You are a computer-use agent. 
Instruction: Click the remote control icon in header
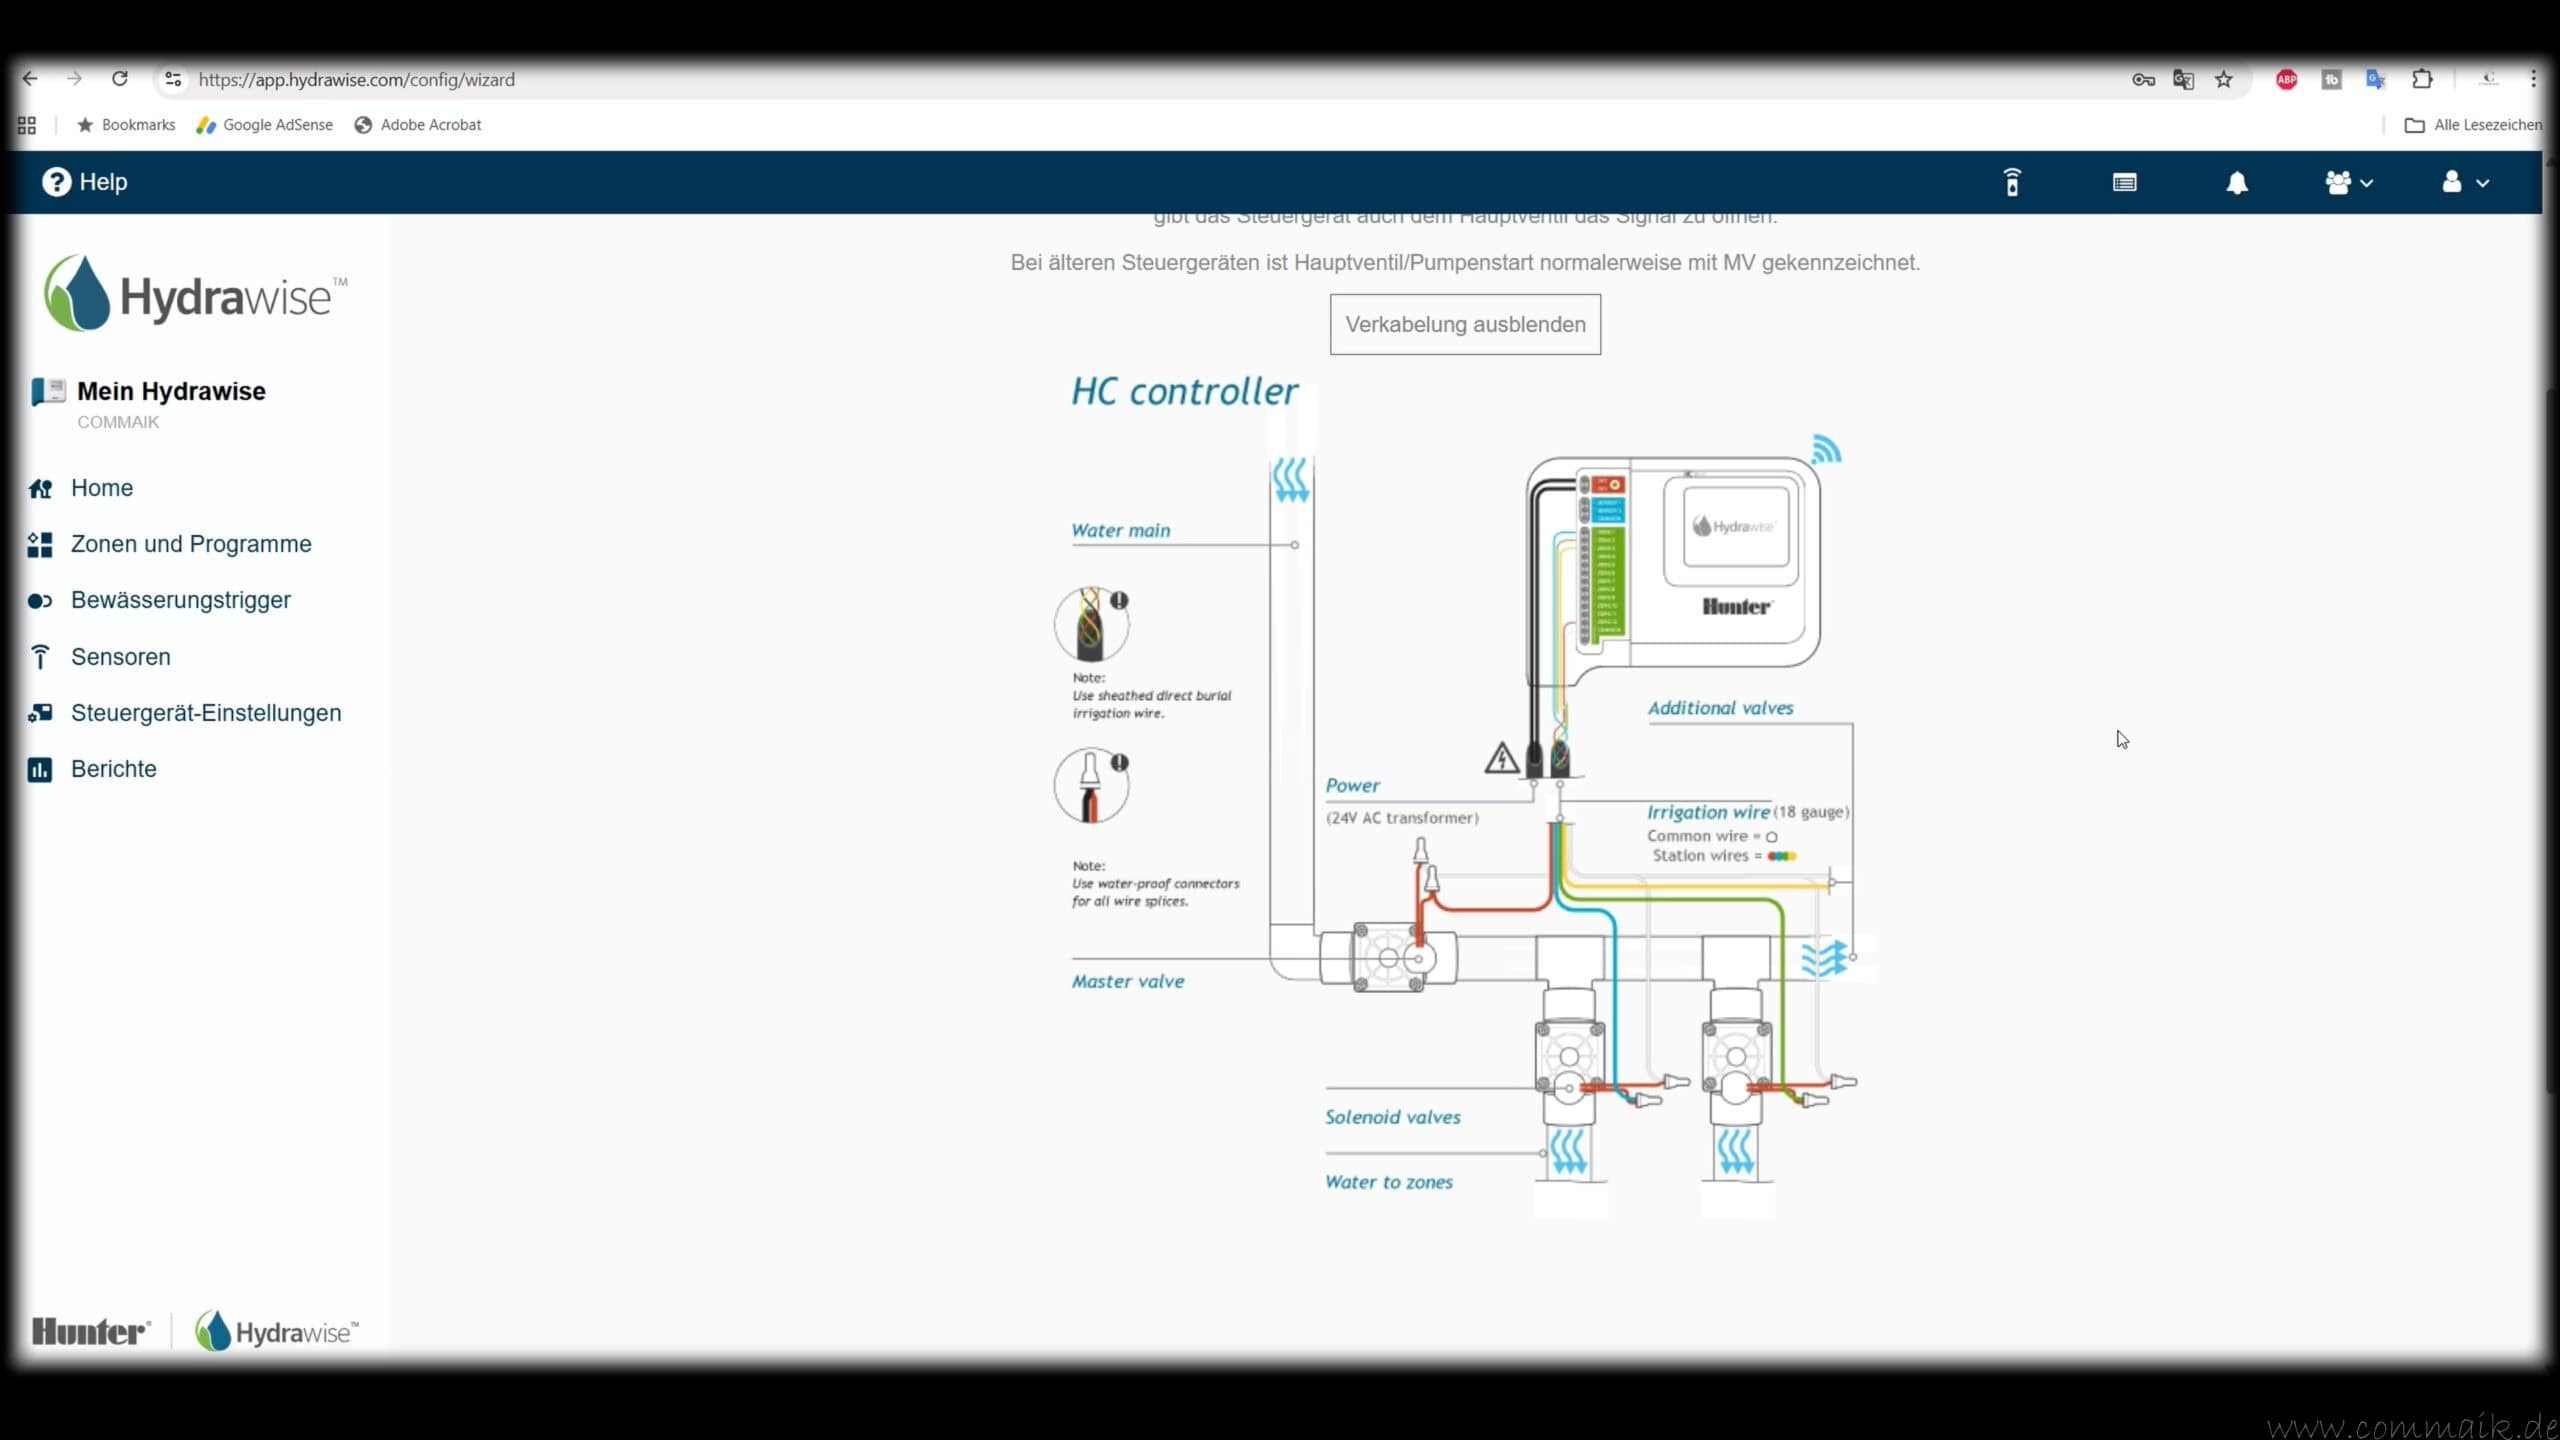click(2013, 182)
